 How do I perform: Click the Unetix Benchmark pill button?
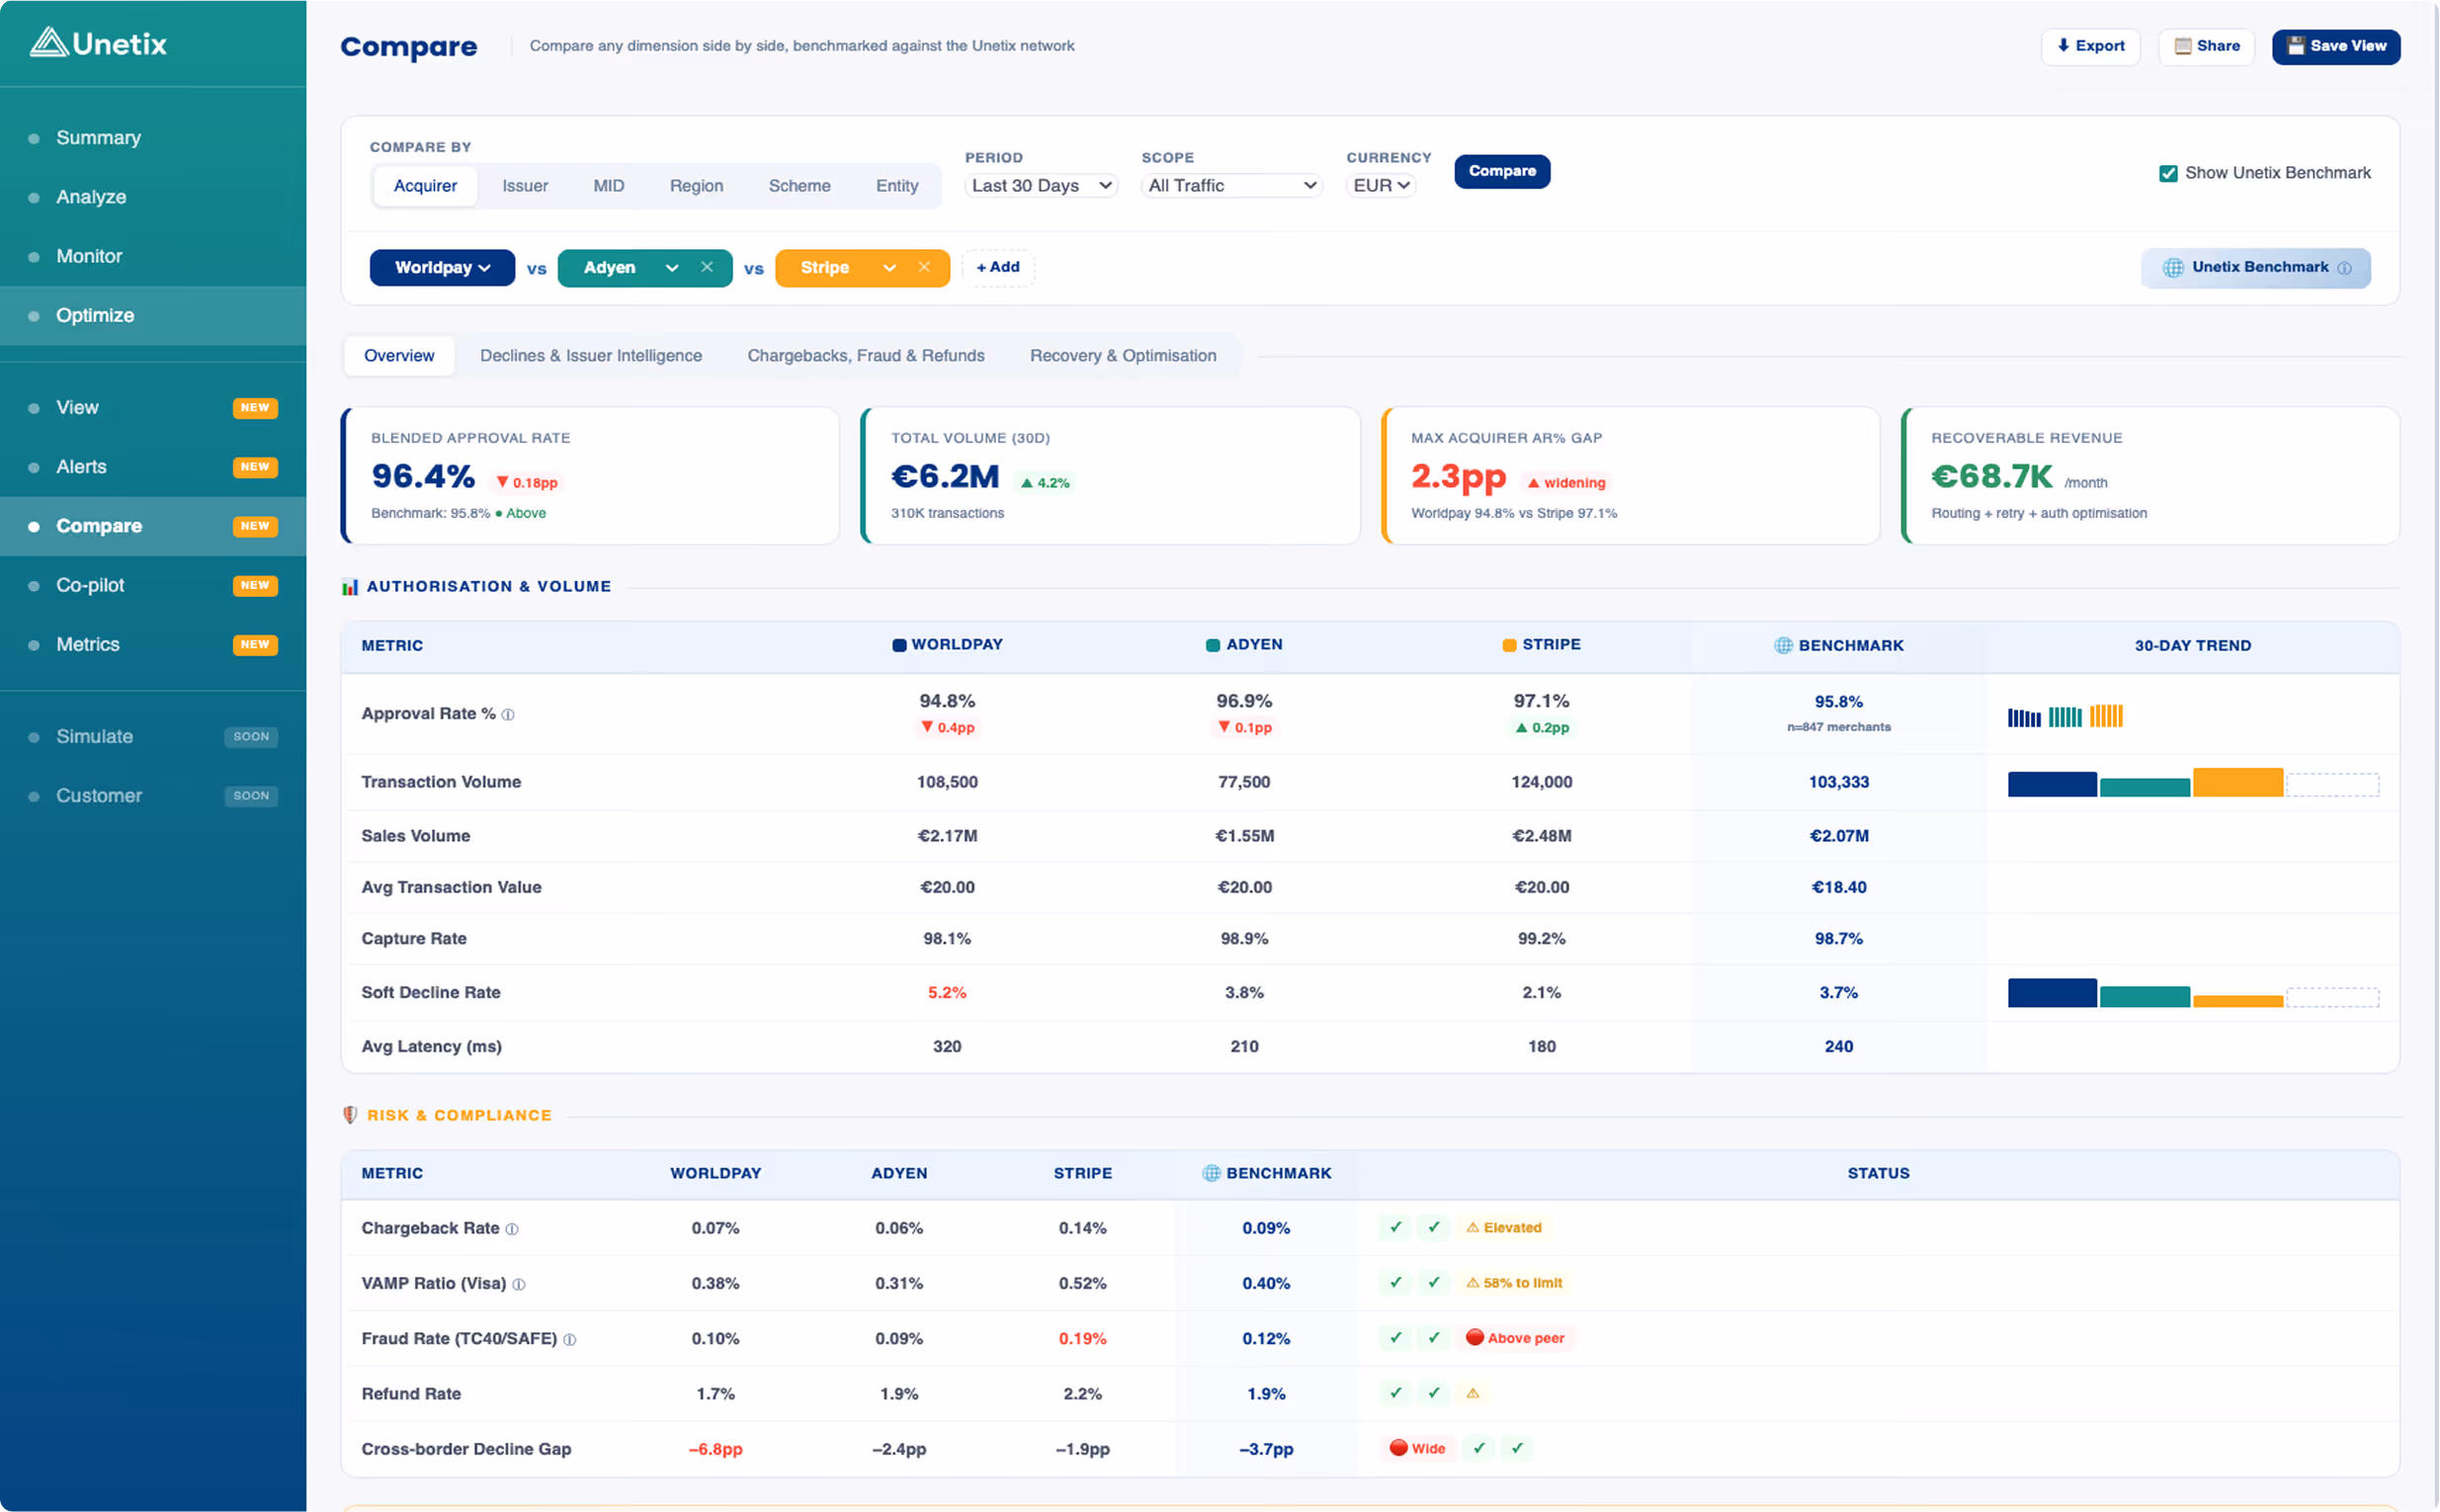[x=2256, y=268]
